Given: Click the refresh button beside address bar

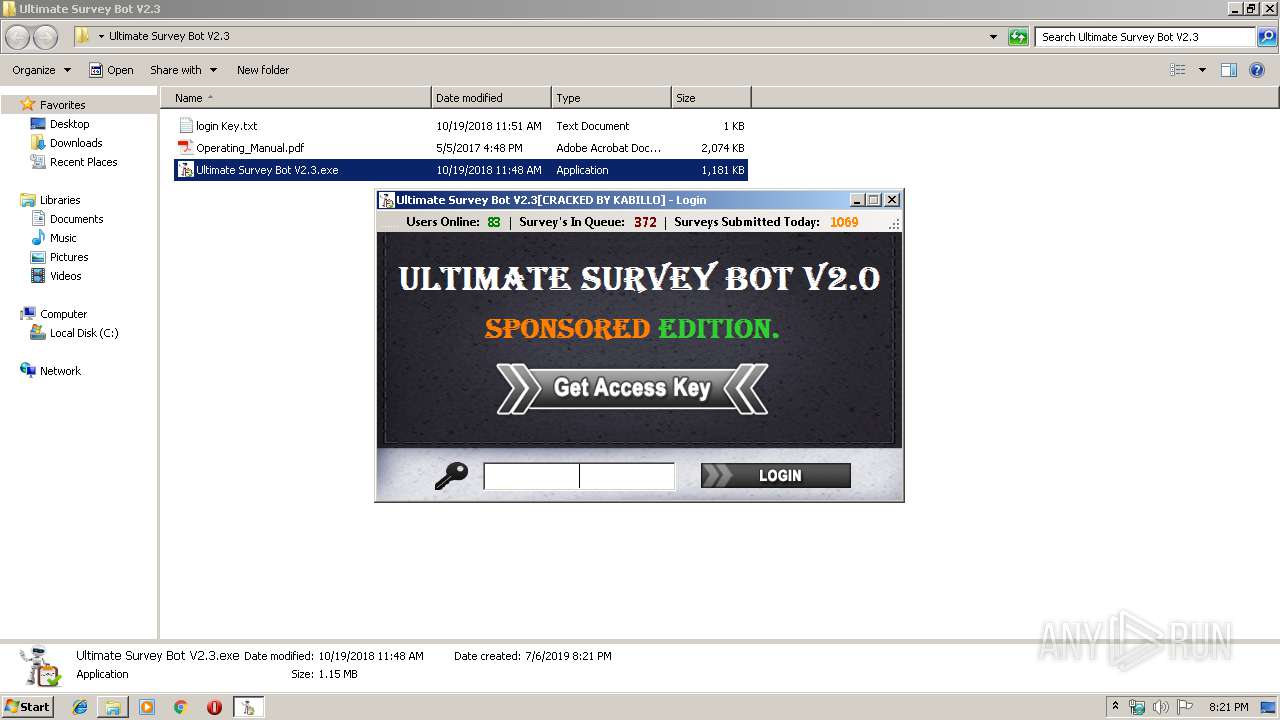Looking at the screenshot, I should (x=1018, y=37).
